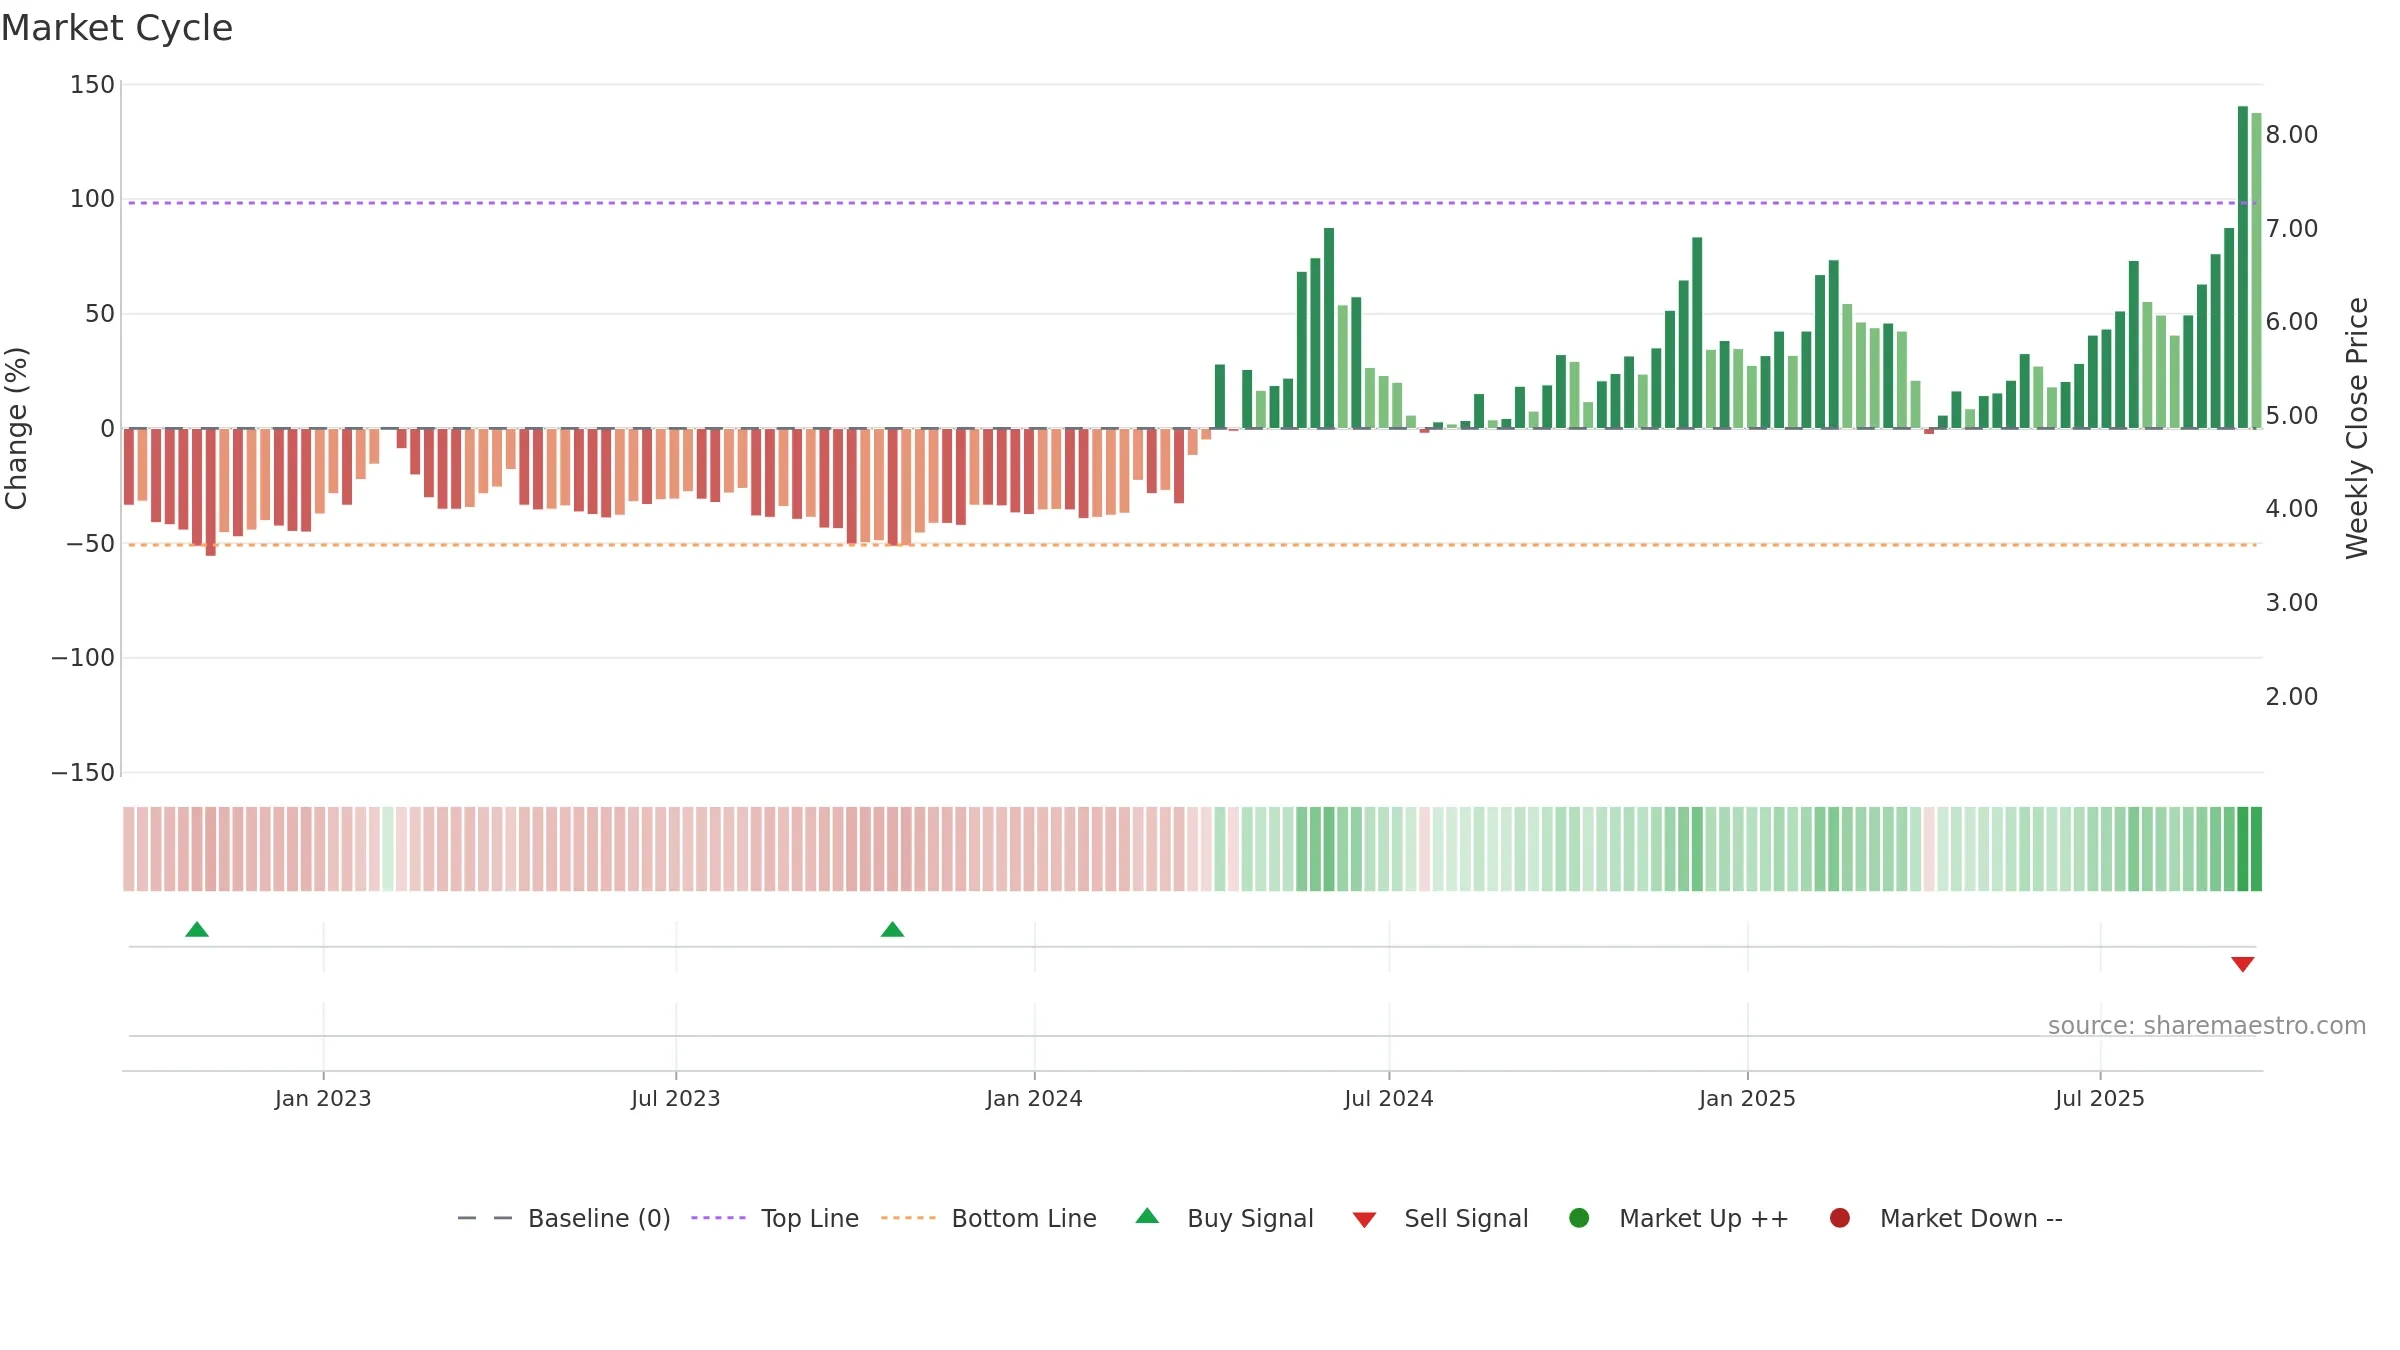Click the 2.00 price axis tick

(x=2292, y=697)
